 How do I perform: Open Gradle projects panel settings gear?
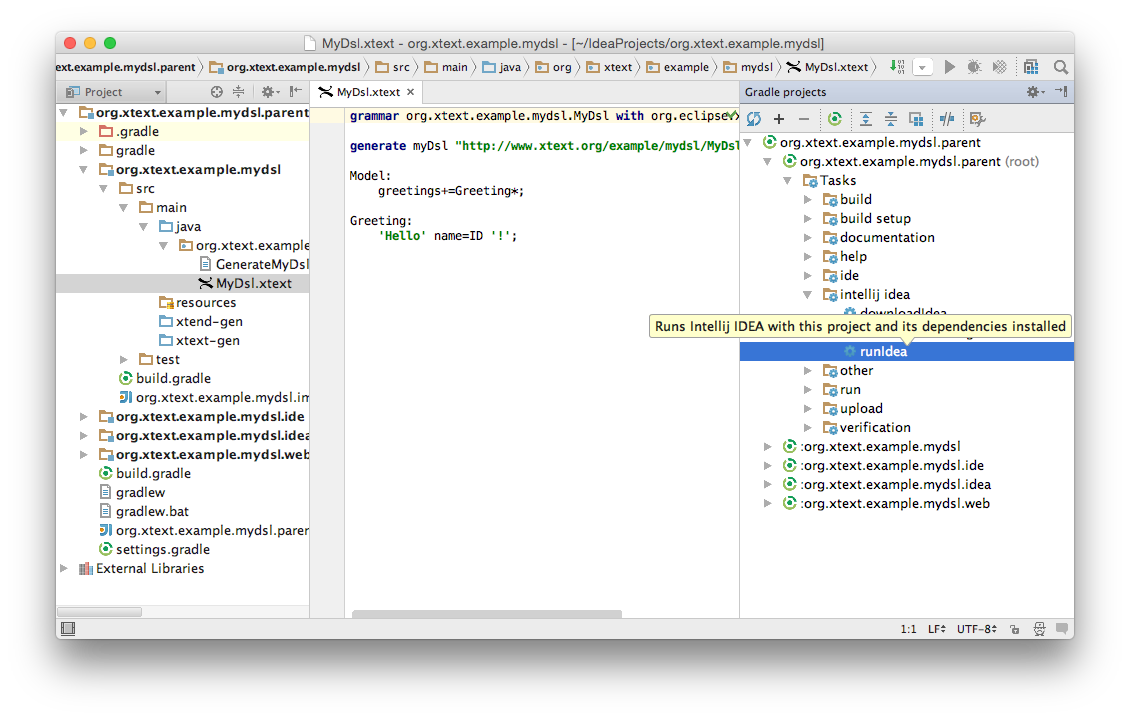[x=1035, y=91]
